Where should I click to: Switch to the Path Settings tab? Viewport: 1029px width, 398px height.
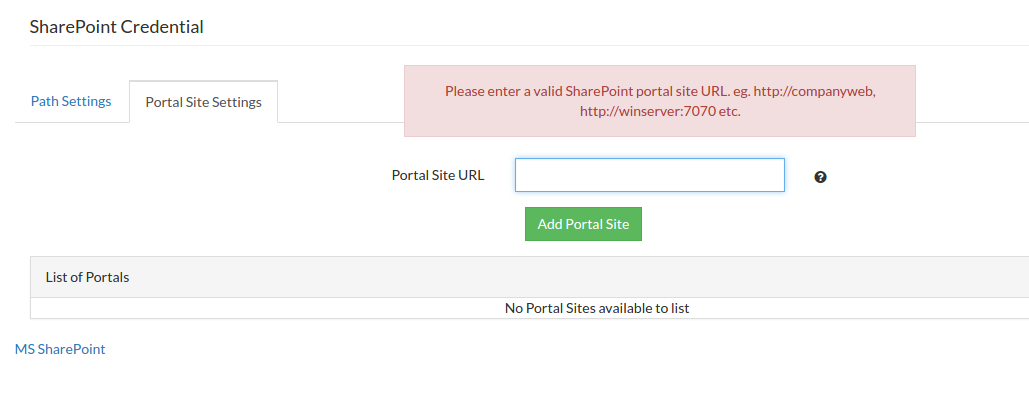71,102
